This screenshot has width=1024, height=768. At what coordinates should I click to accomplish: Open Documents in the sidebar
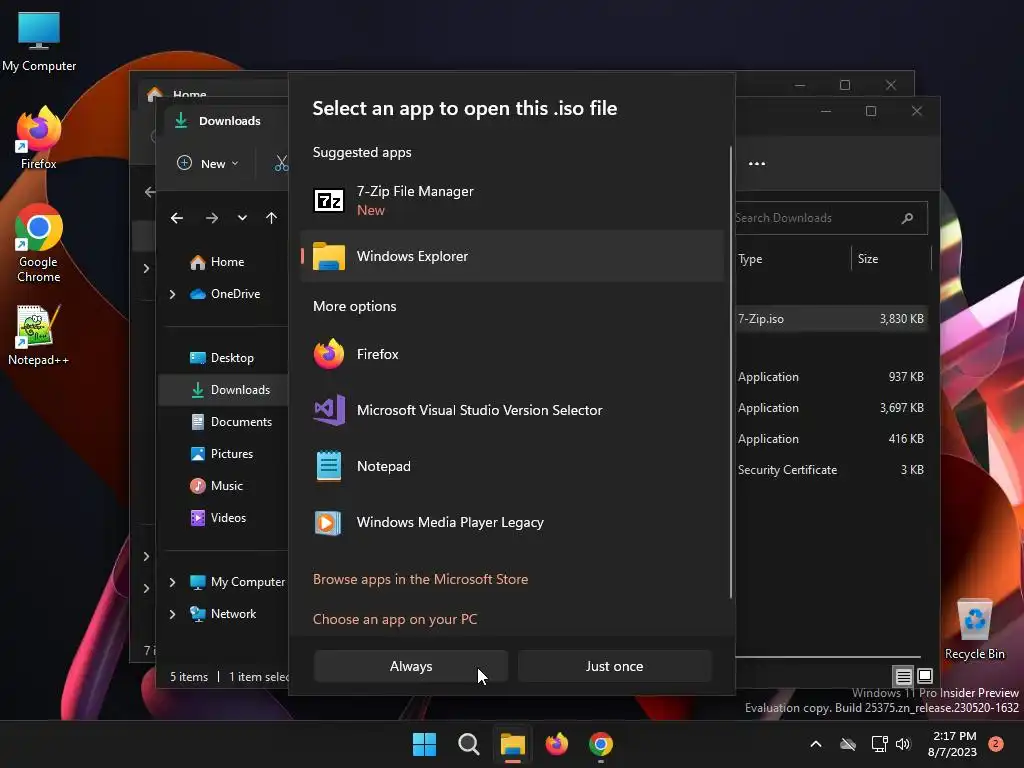231,422
